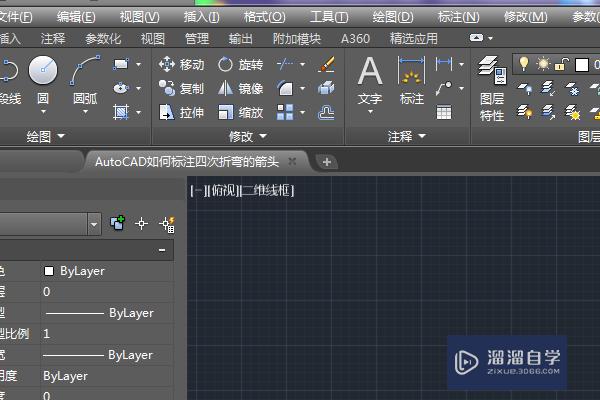Switch to the Manage (管理) ribbon tab
The height and width of the screenshot is (400, 600).
pos(197,39)
